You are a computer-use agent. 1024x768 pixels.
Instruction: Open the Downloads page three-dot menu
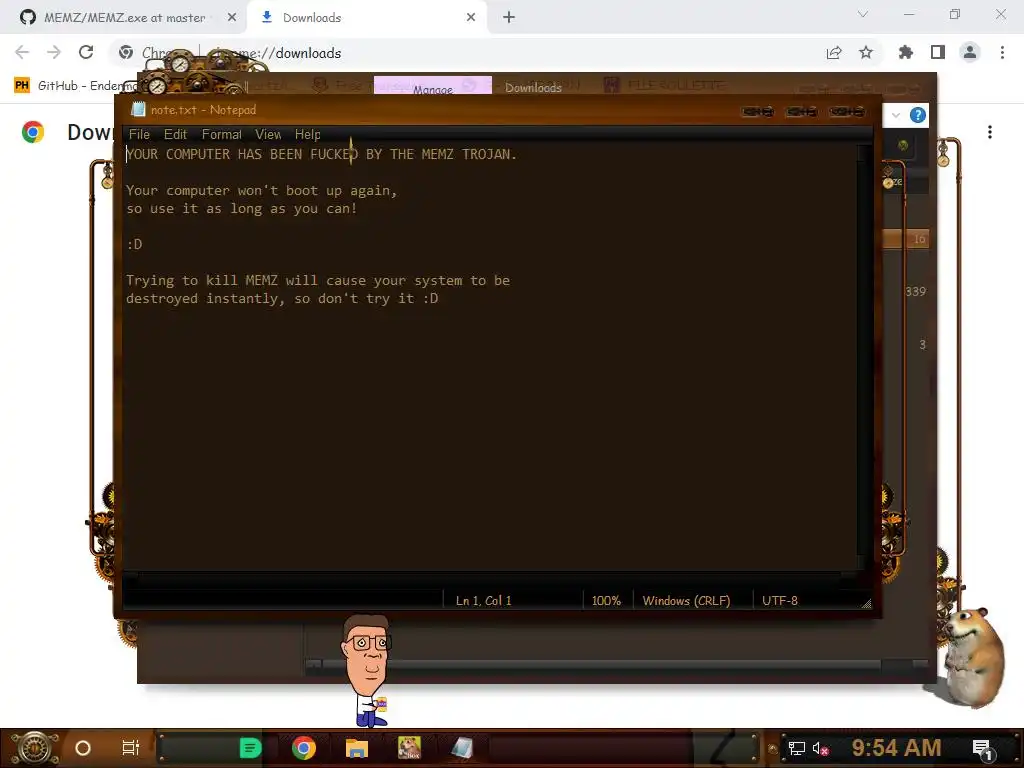(990, 133)
